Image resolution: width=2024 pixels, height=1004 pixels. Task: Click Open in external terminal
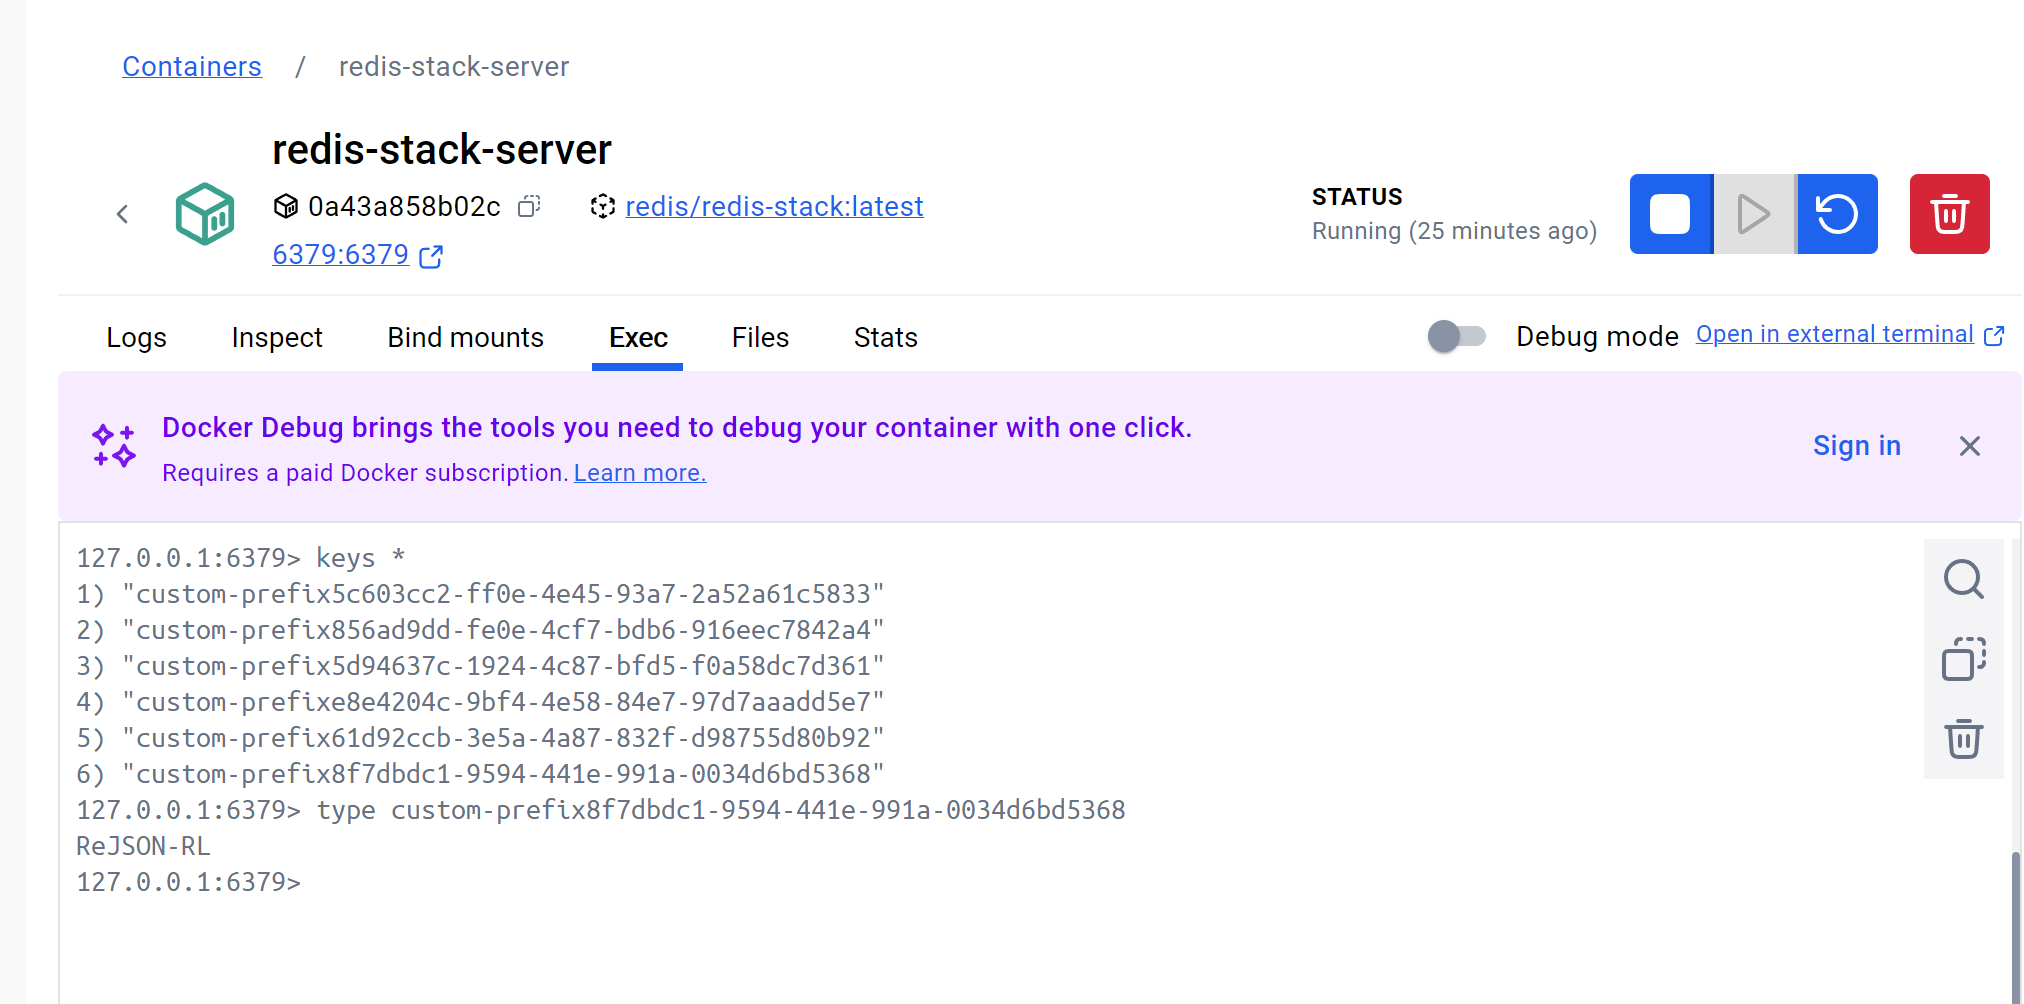[x=1835, y=334]
